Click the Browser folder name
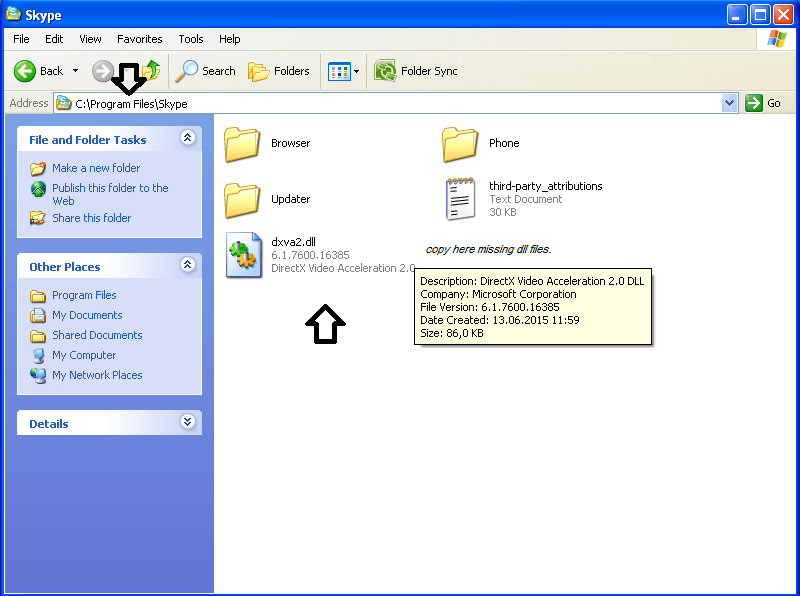The height and width of the screenshot is (596, 800). [x=290, y=143]
